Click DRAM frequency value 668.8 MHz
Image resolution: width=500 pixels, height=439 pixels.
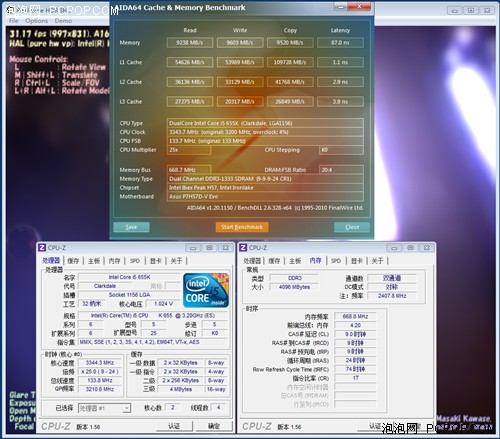(355, 317)
